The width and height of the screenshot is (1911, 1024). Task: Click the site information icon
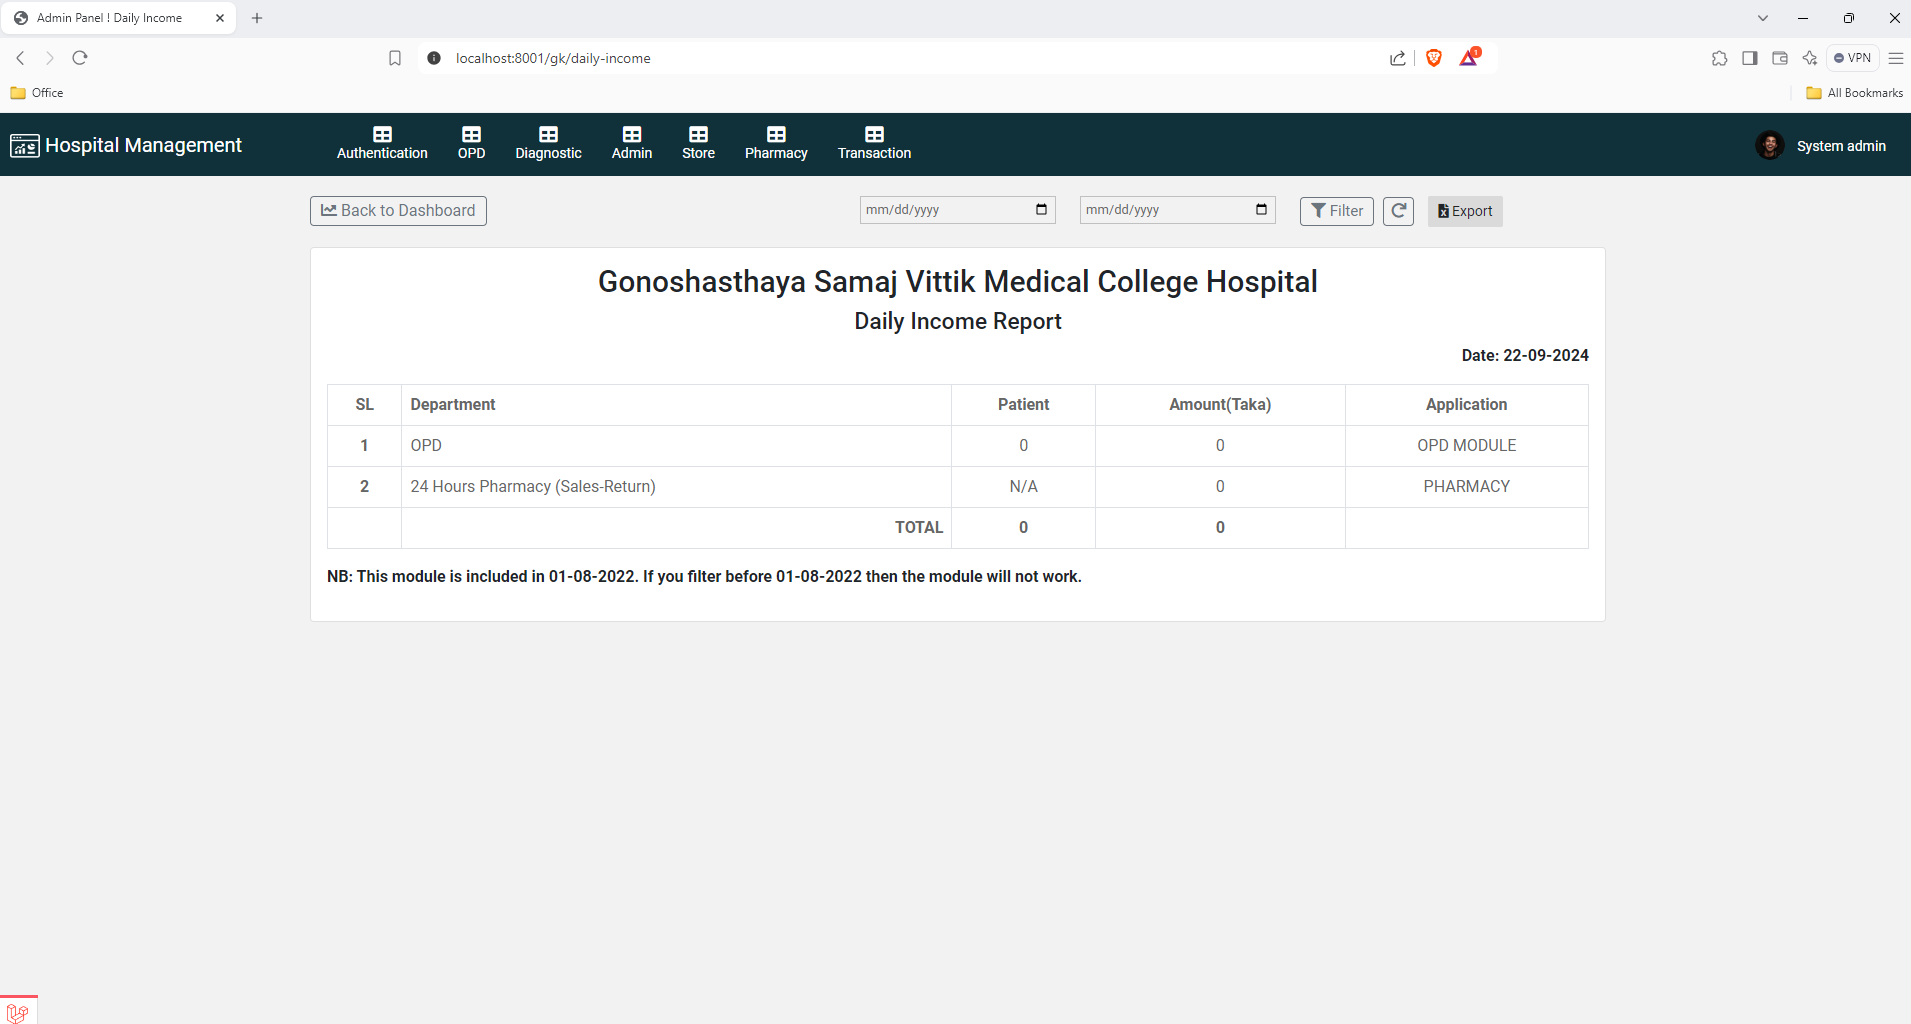pos(434,58)
